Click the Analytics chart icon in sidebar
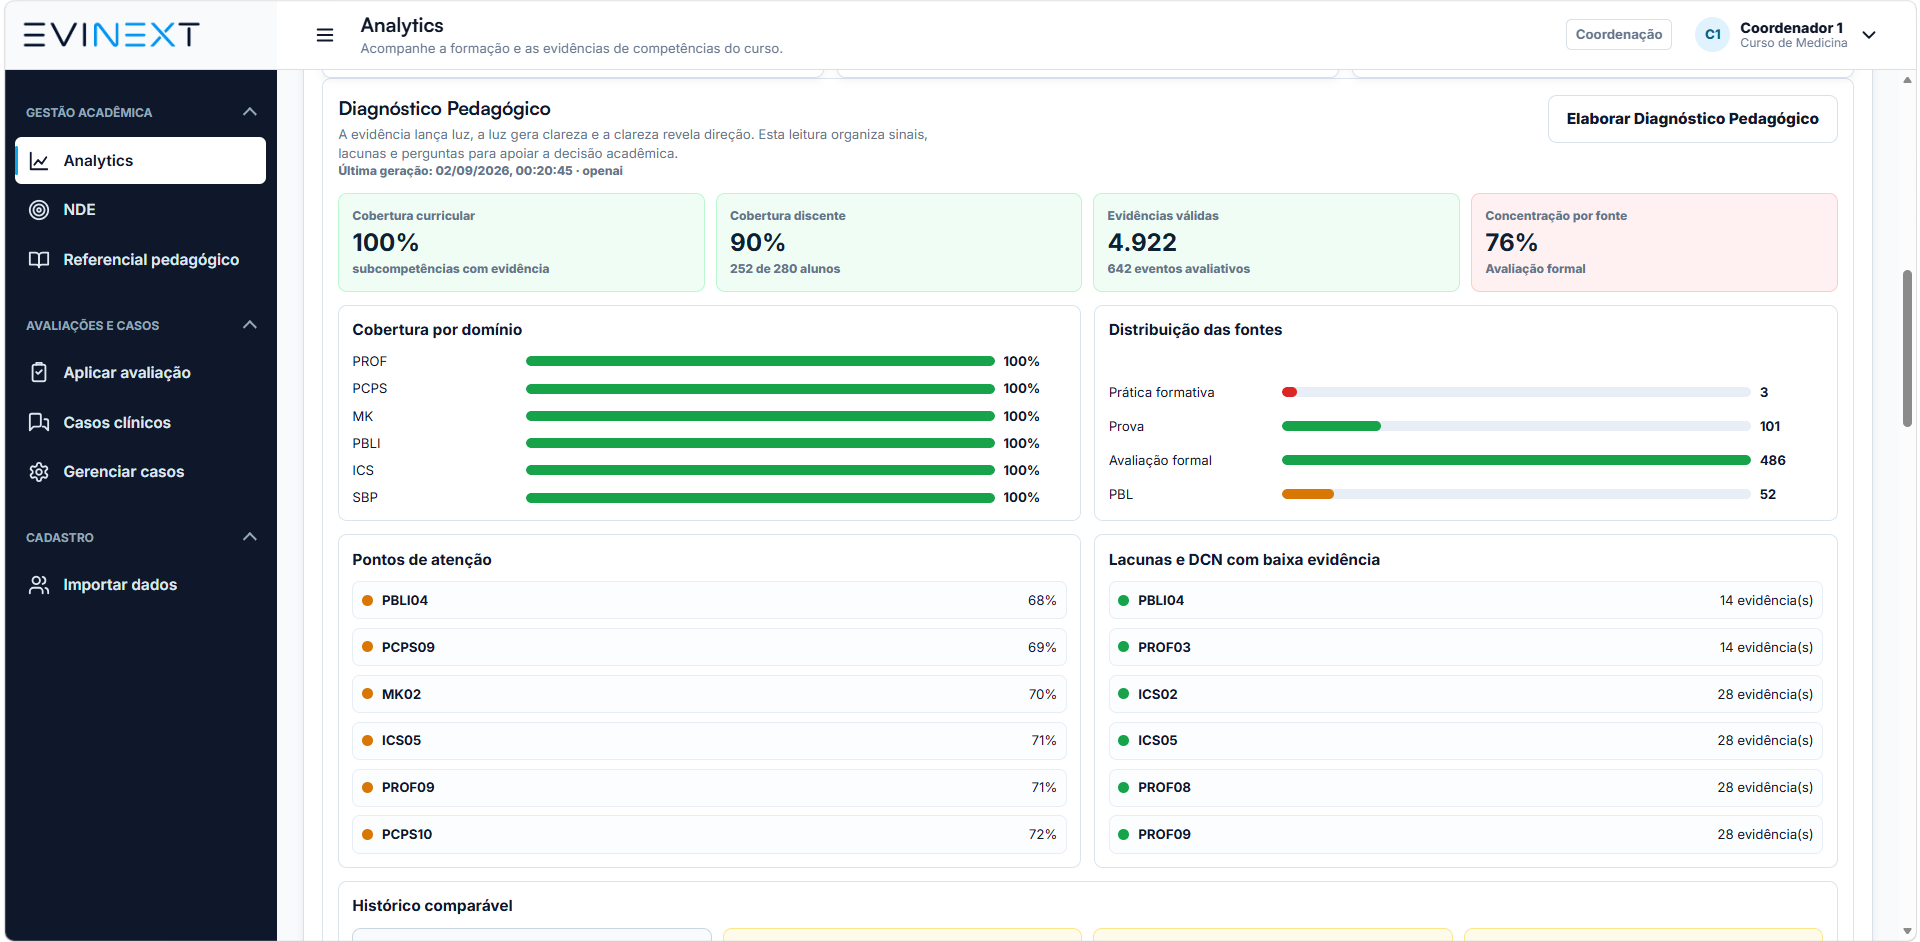 pyautogui.click(x=39, y=161)
